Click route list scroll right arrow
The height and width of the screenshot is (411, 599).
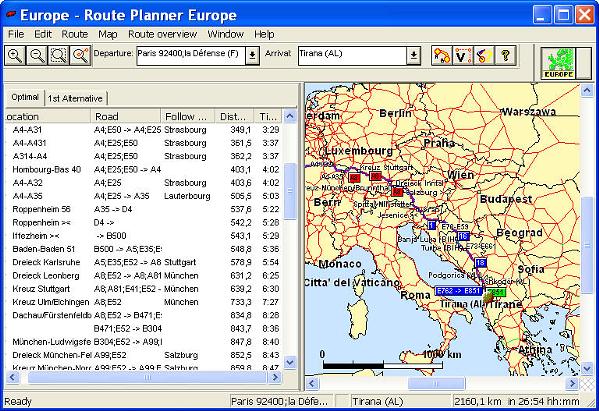coord(274,377)
